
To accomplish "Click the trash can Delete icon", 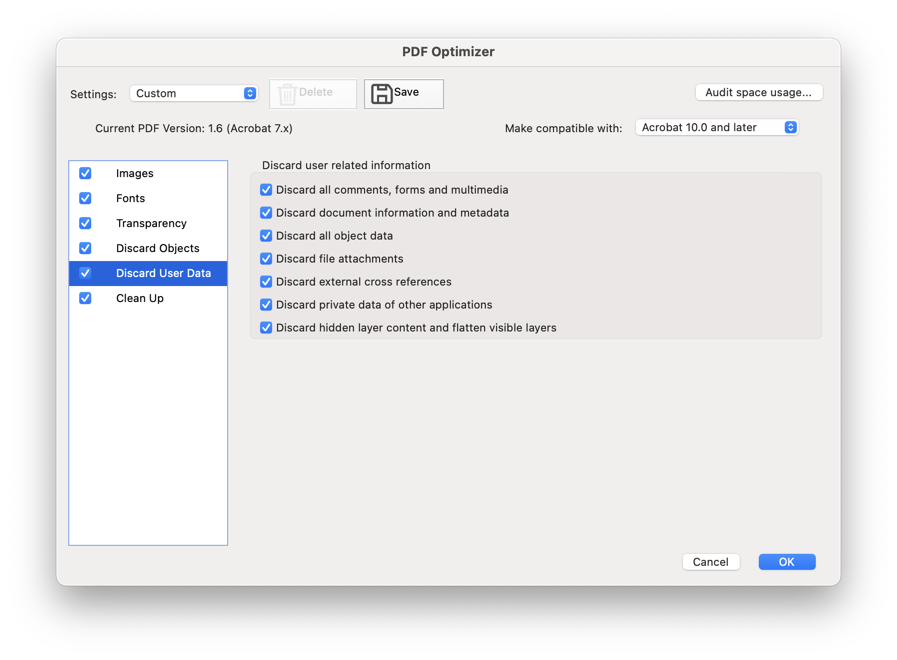I will pos(287,94).
